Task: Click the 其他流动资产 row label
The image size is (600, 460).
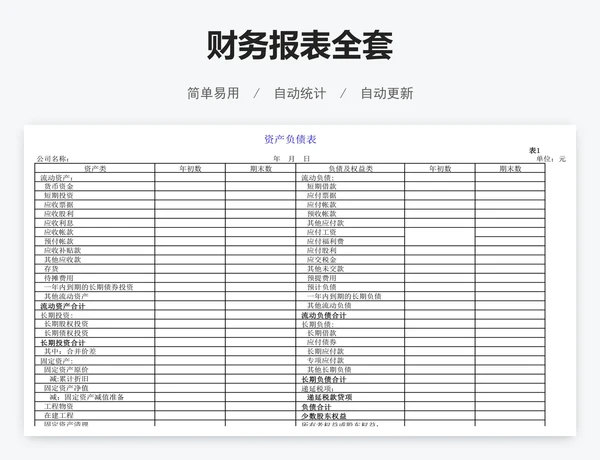Action: click(x=66, y=296)
